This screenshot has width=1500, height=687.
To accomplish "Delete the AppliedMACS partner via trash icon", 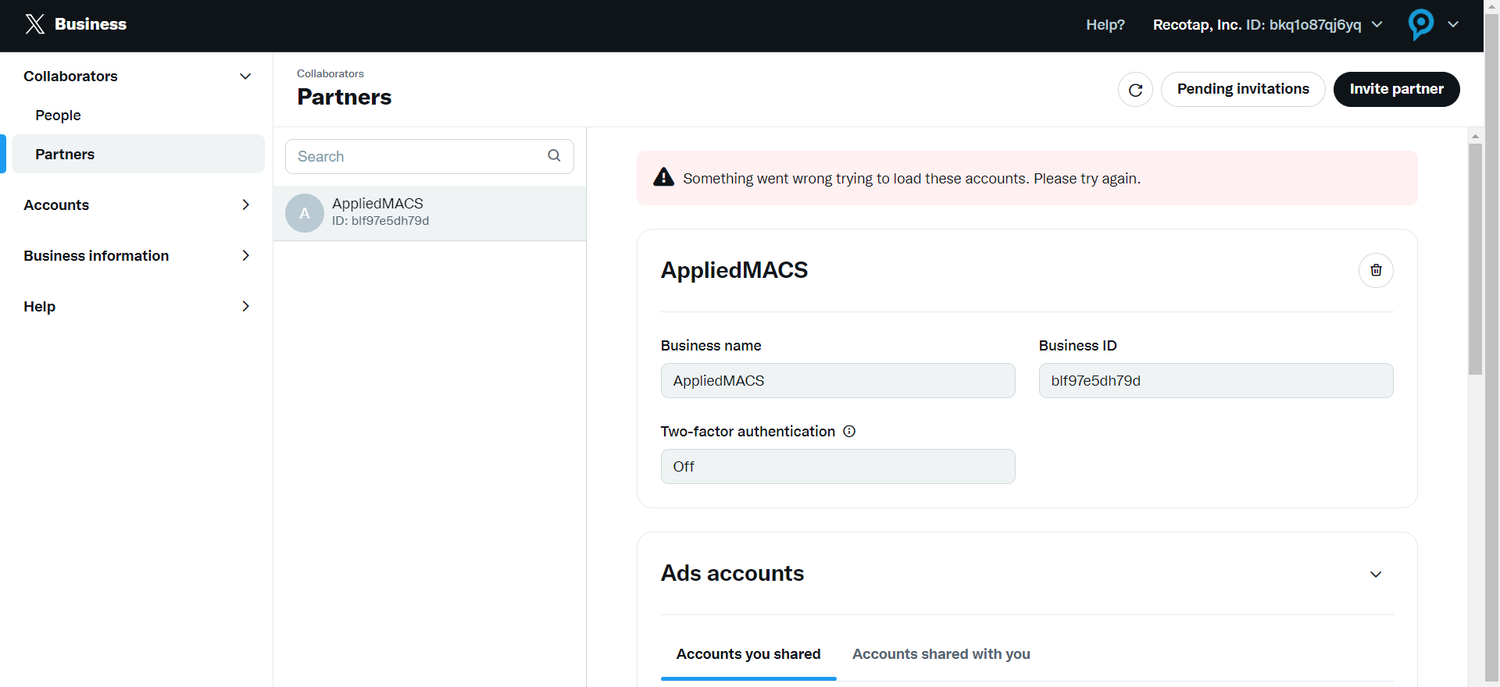I will (x=1376, y=270).
